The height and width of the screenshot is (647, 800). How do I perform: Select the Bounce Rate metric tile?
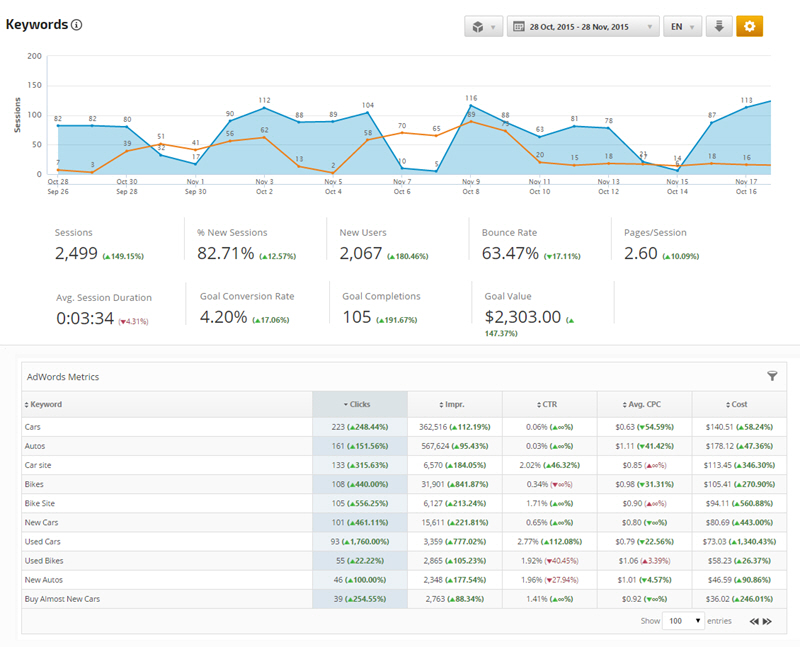click(x=538, y=245)
